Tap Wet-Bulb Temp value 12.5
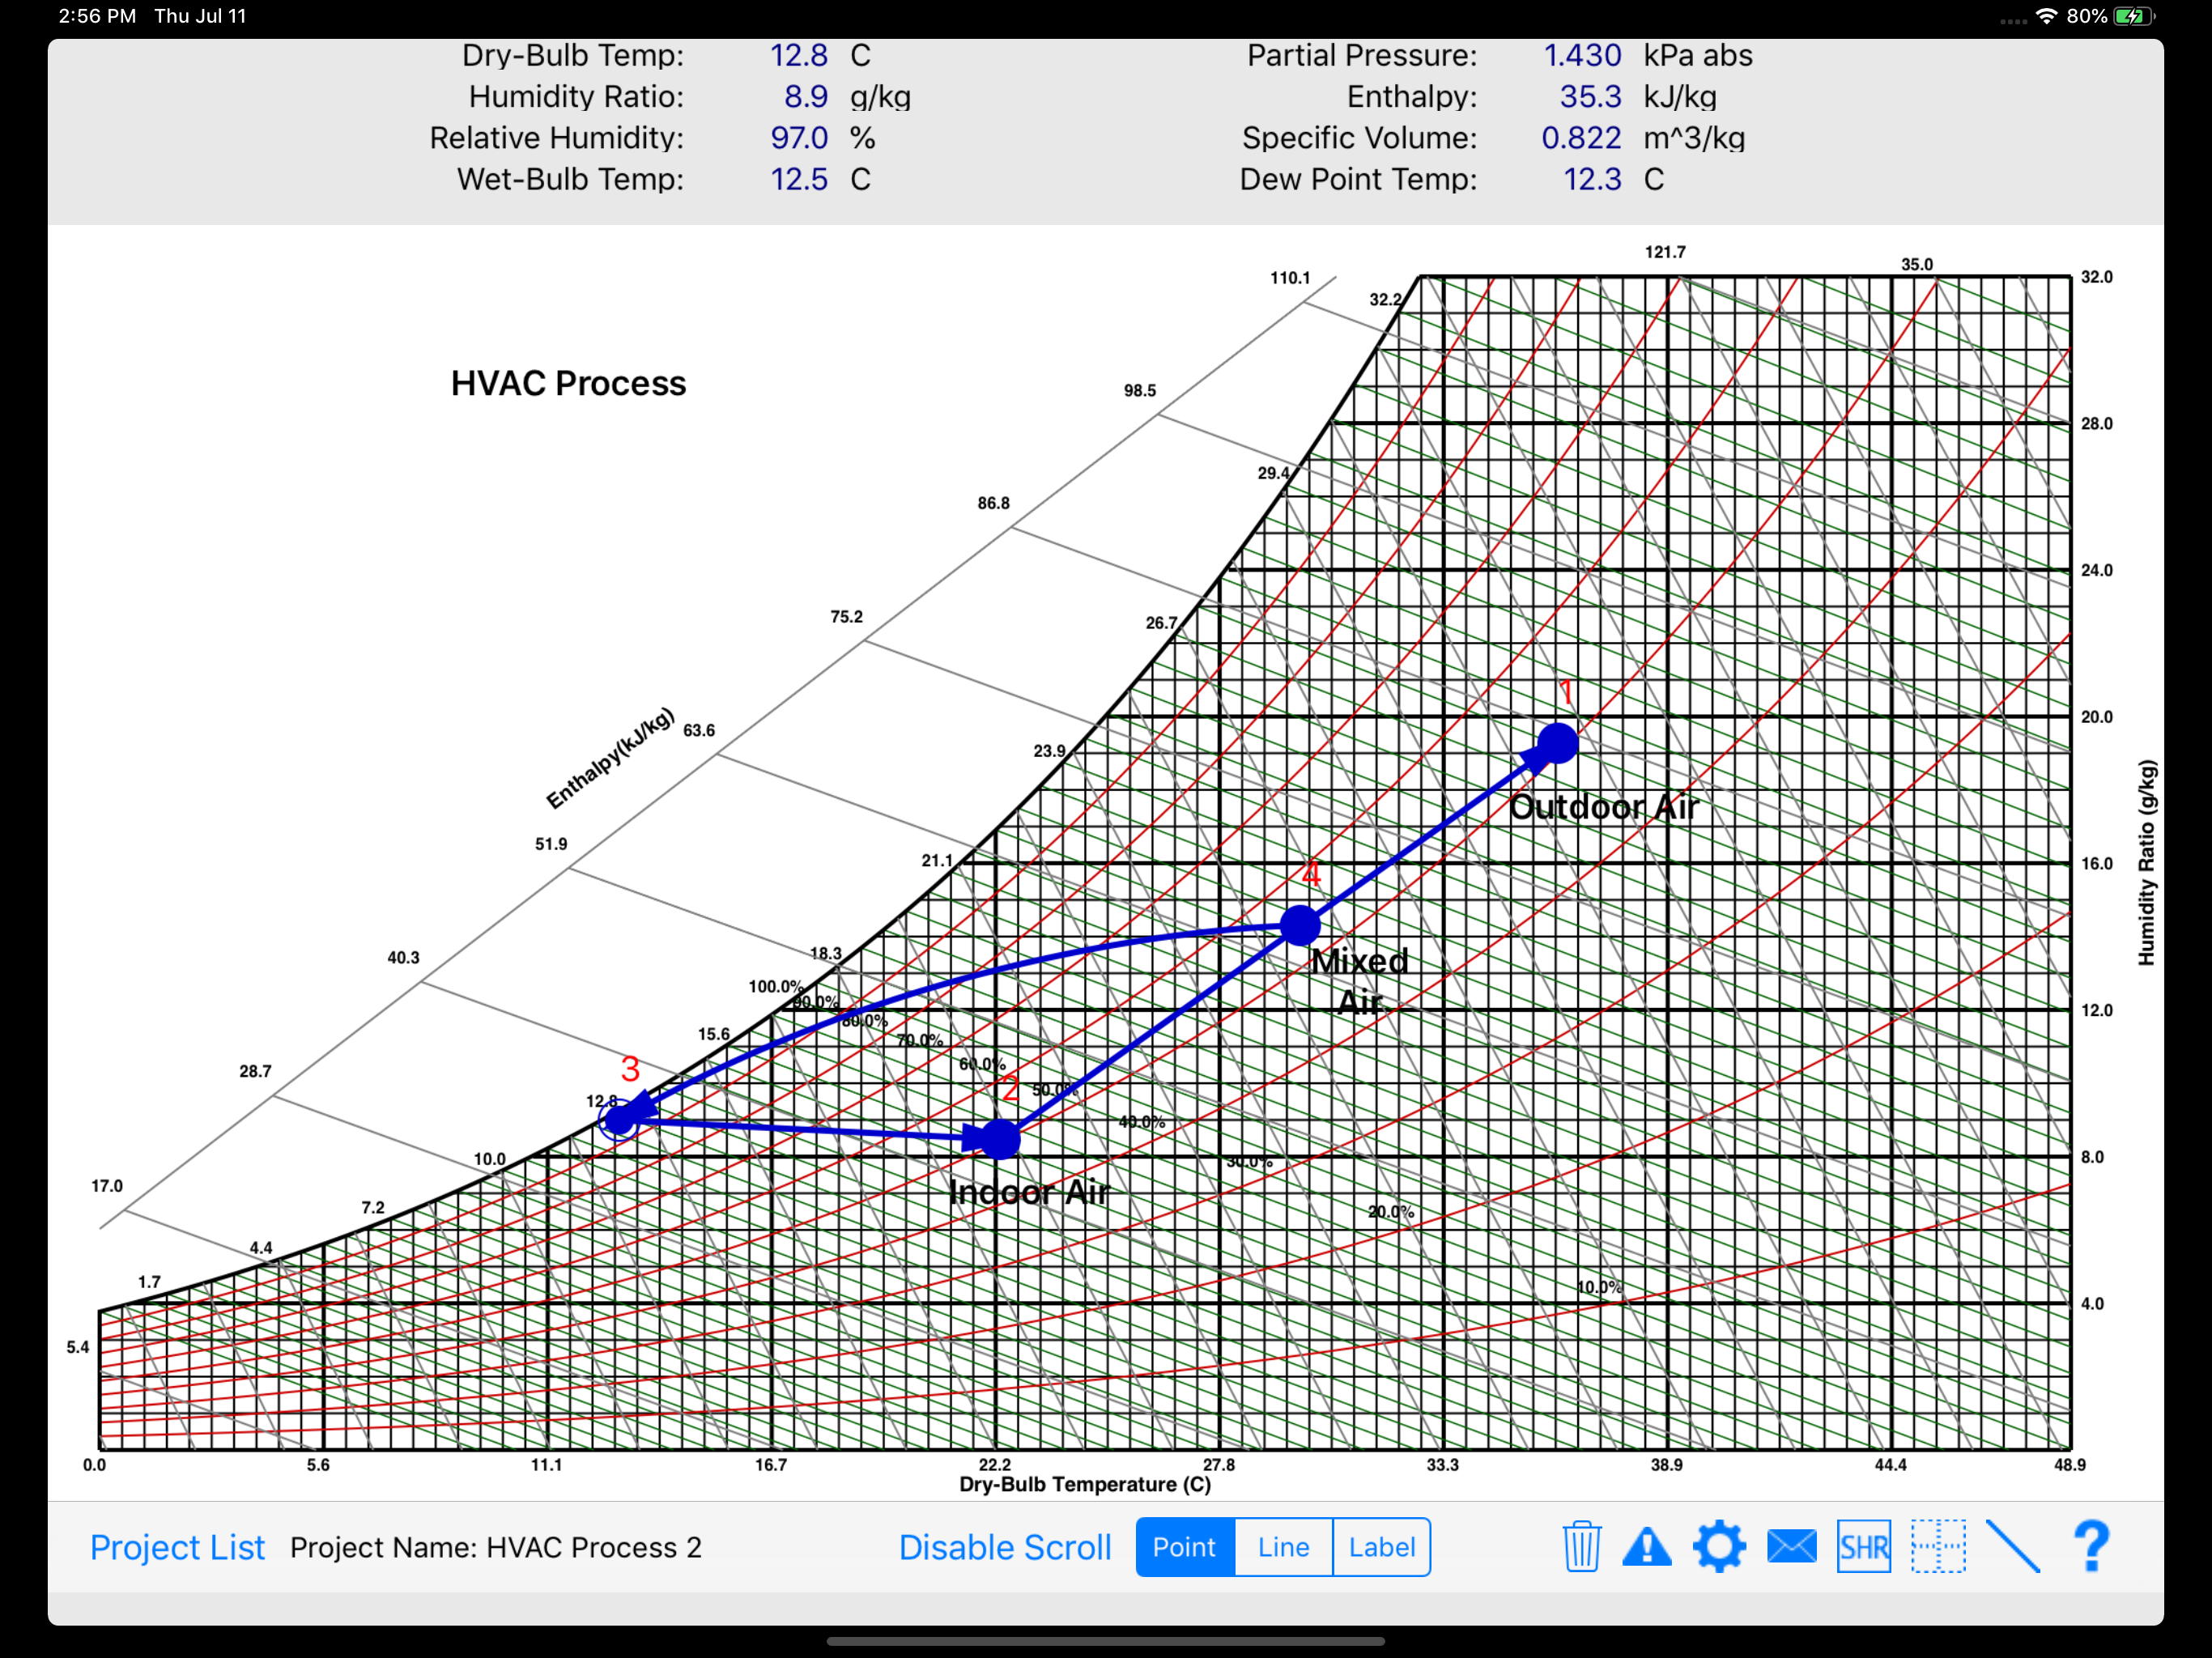Viewport: 2212px width, 1658px height. click(x=798, y=179)
